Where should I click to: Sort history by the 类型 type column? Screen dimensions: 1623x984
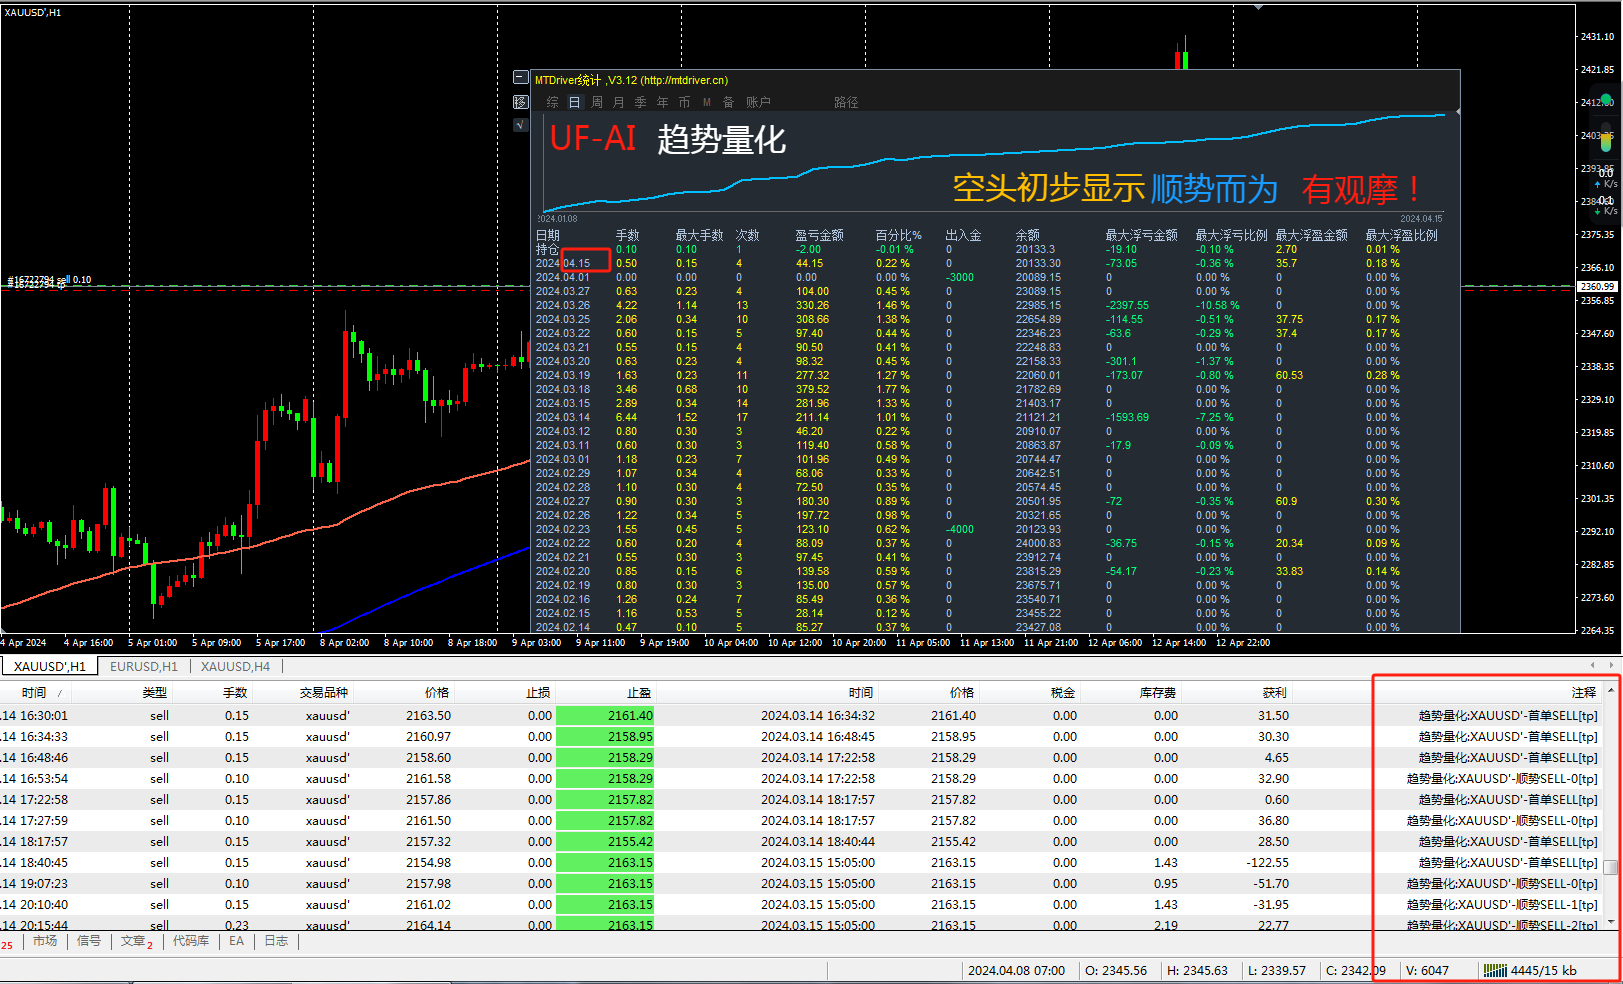pos(154,692)
